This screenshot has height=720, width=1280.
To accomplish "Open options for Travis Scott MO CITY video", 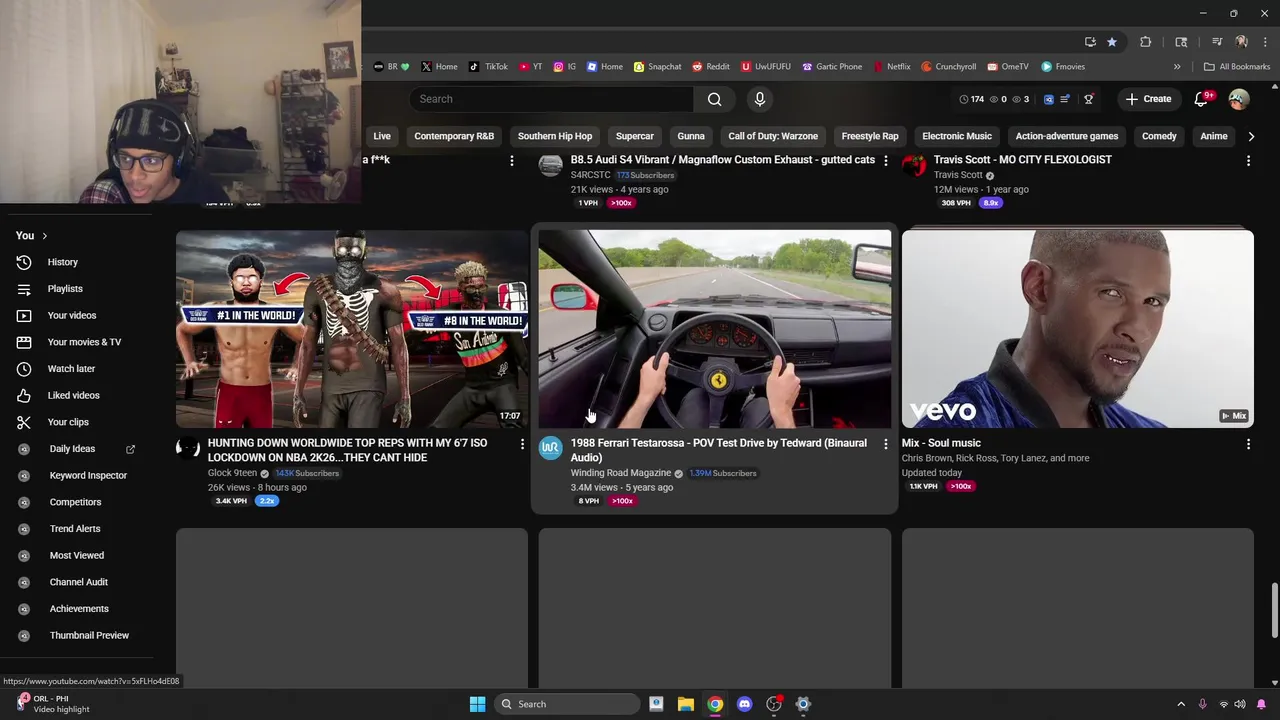I will [x=1248, y=160].
